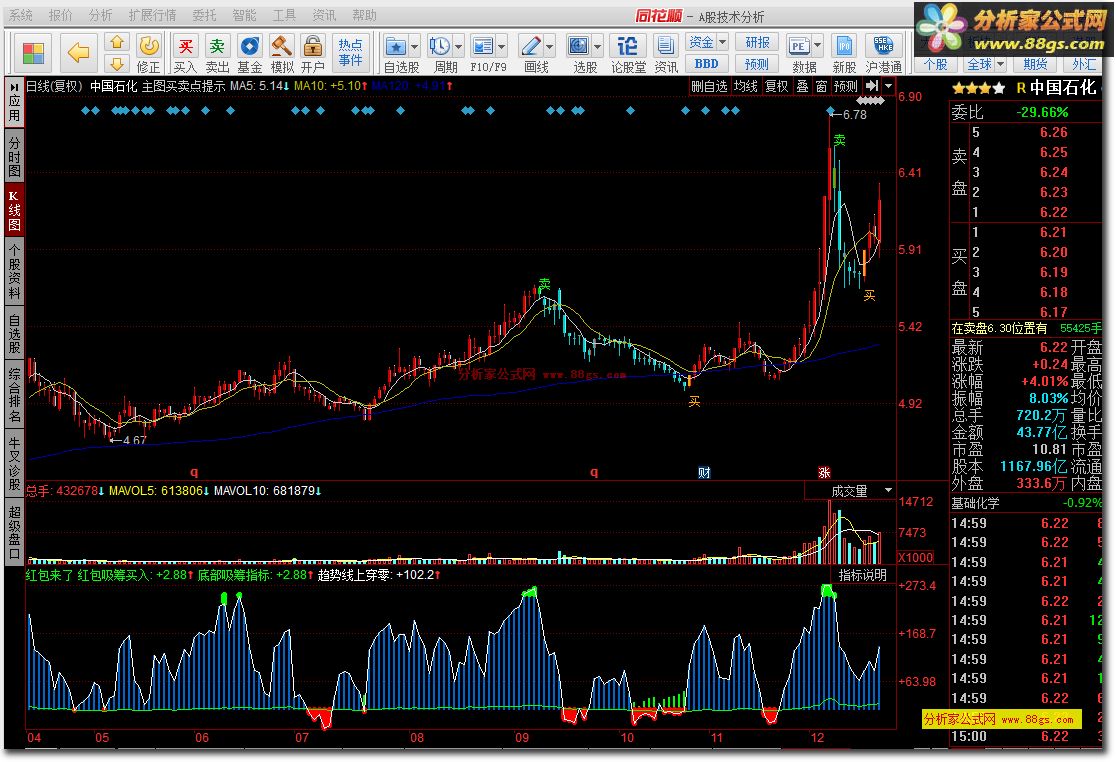Select the 超级盘口 sidebar tab

coord(14,531)
